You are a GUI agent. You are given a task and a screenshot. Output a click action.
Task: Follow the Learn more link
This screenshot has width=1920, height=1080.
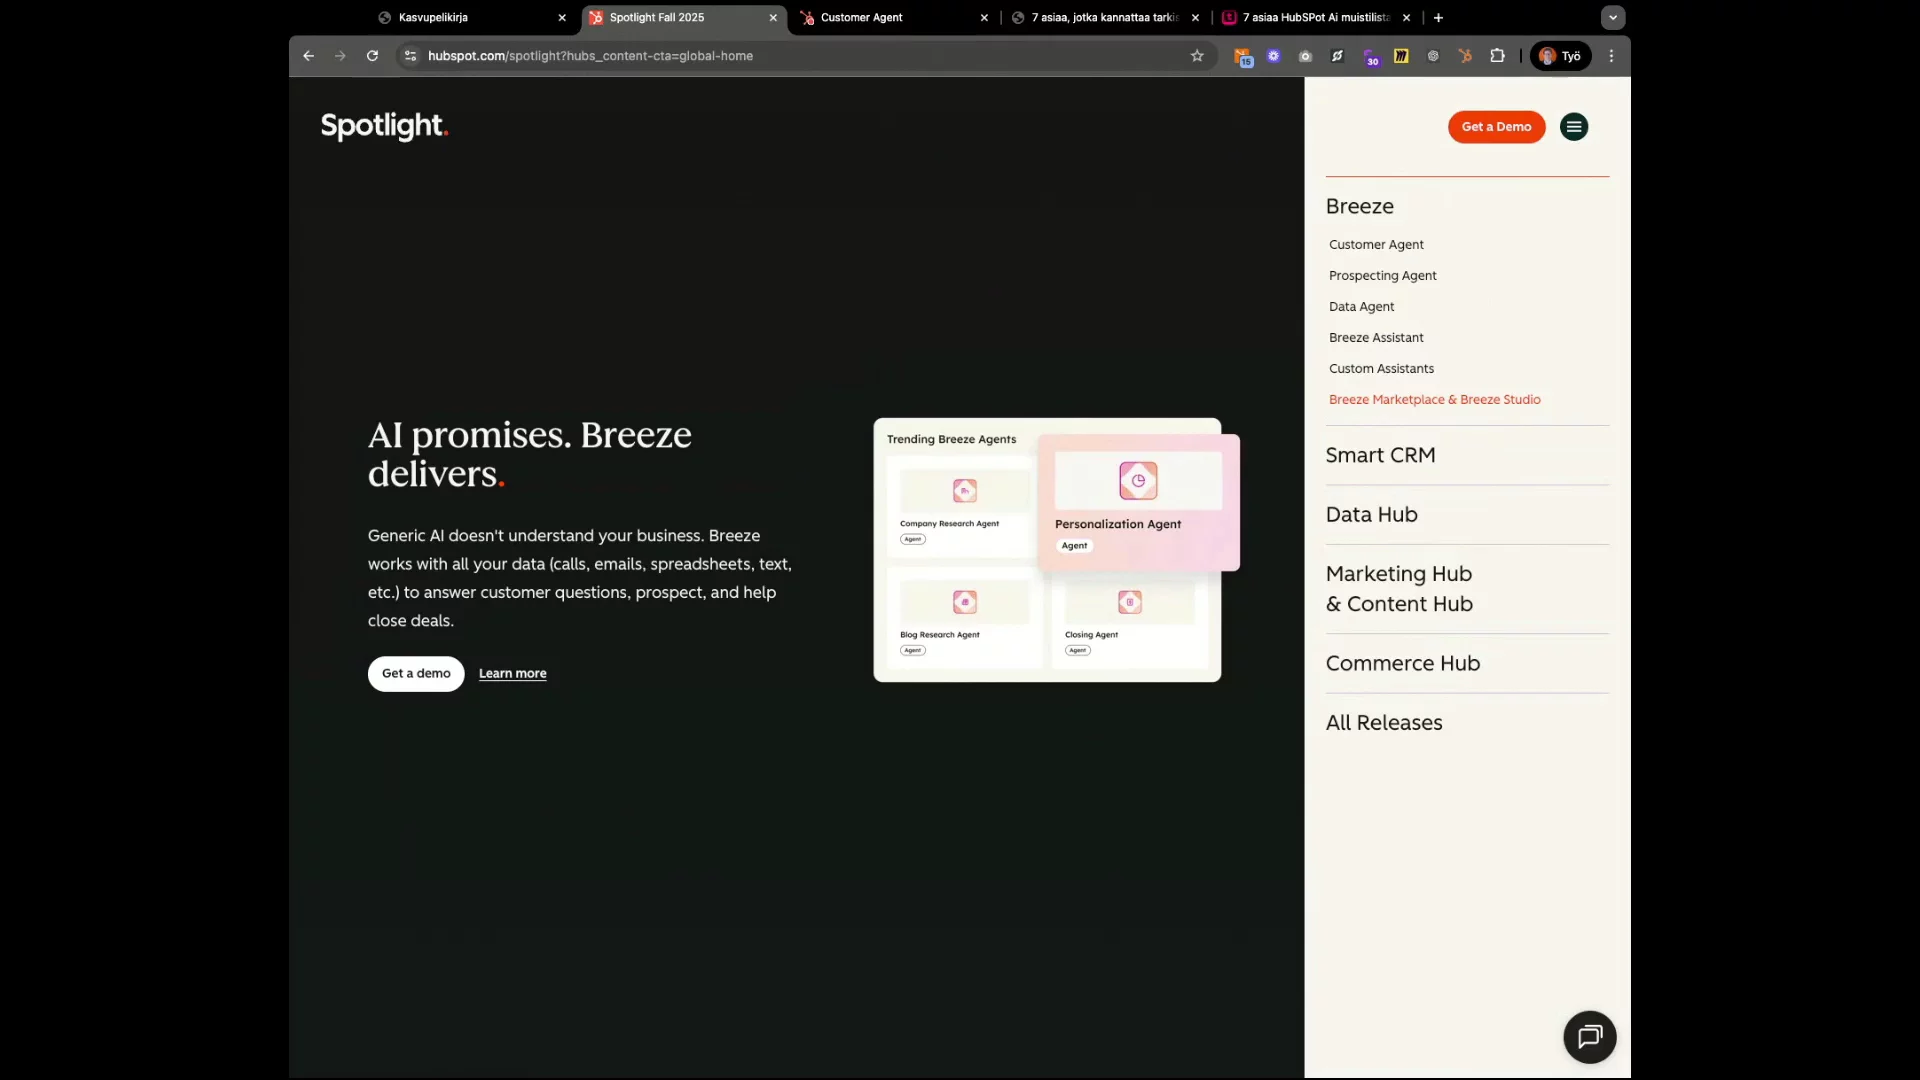pos(512,674)
